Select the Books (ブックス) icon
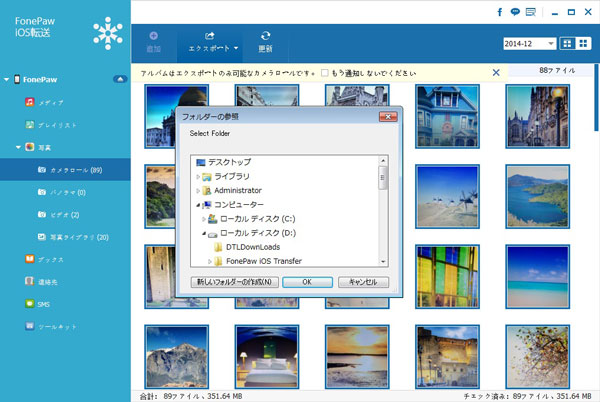Screen dimensions: 600x402 click(x=30, y=259)
